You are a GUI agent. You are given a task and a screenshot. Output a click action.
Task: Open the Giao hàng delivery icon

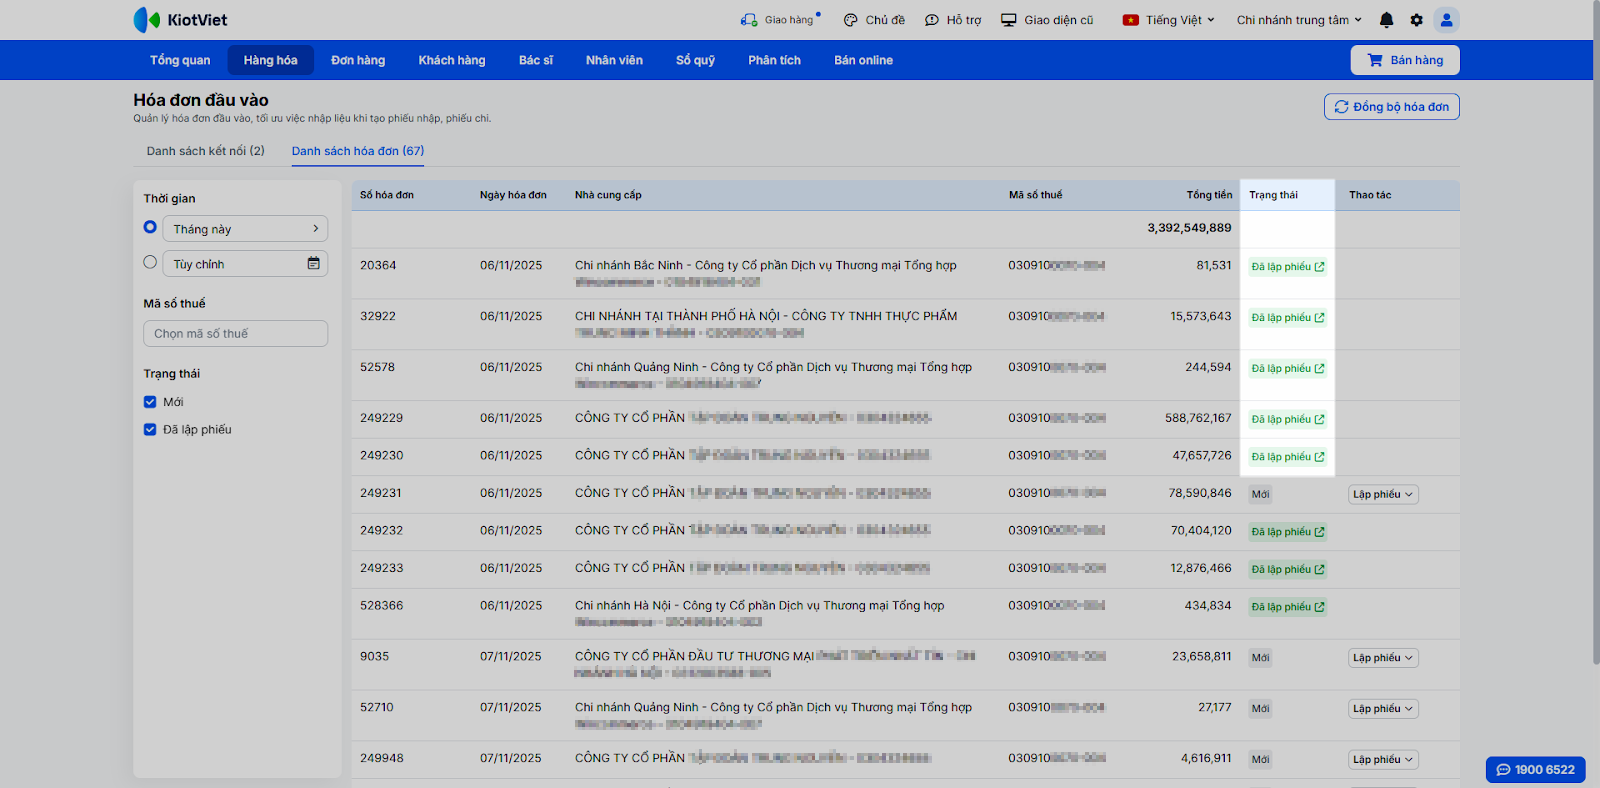[749, 20]
